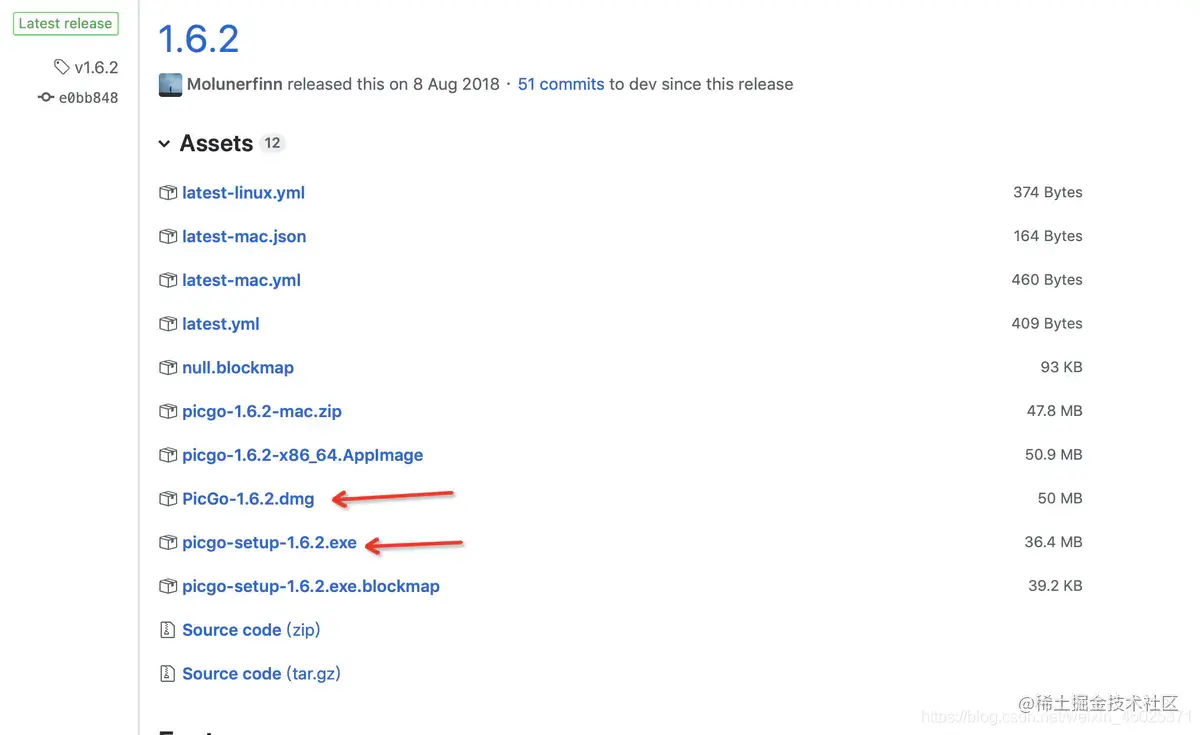
Task: Select the 39.2 KB size text
Action: click(x=1055, y=586)
